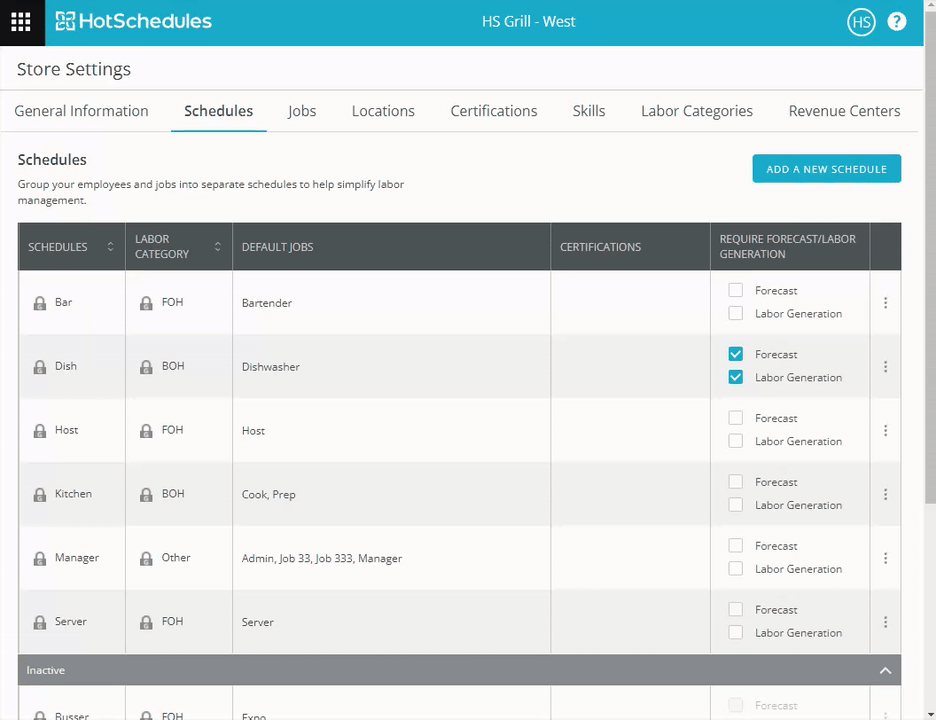Sort by the Schedules column arrows

click(x=110, y=247)
